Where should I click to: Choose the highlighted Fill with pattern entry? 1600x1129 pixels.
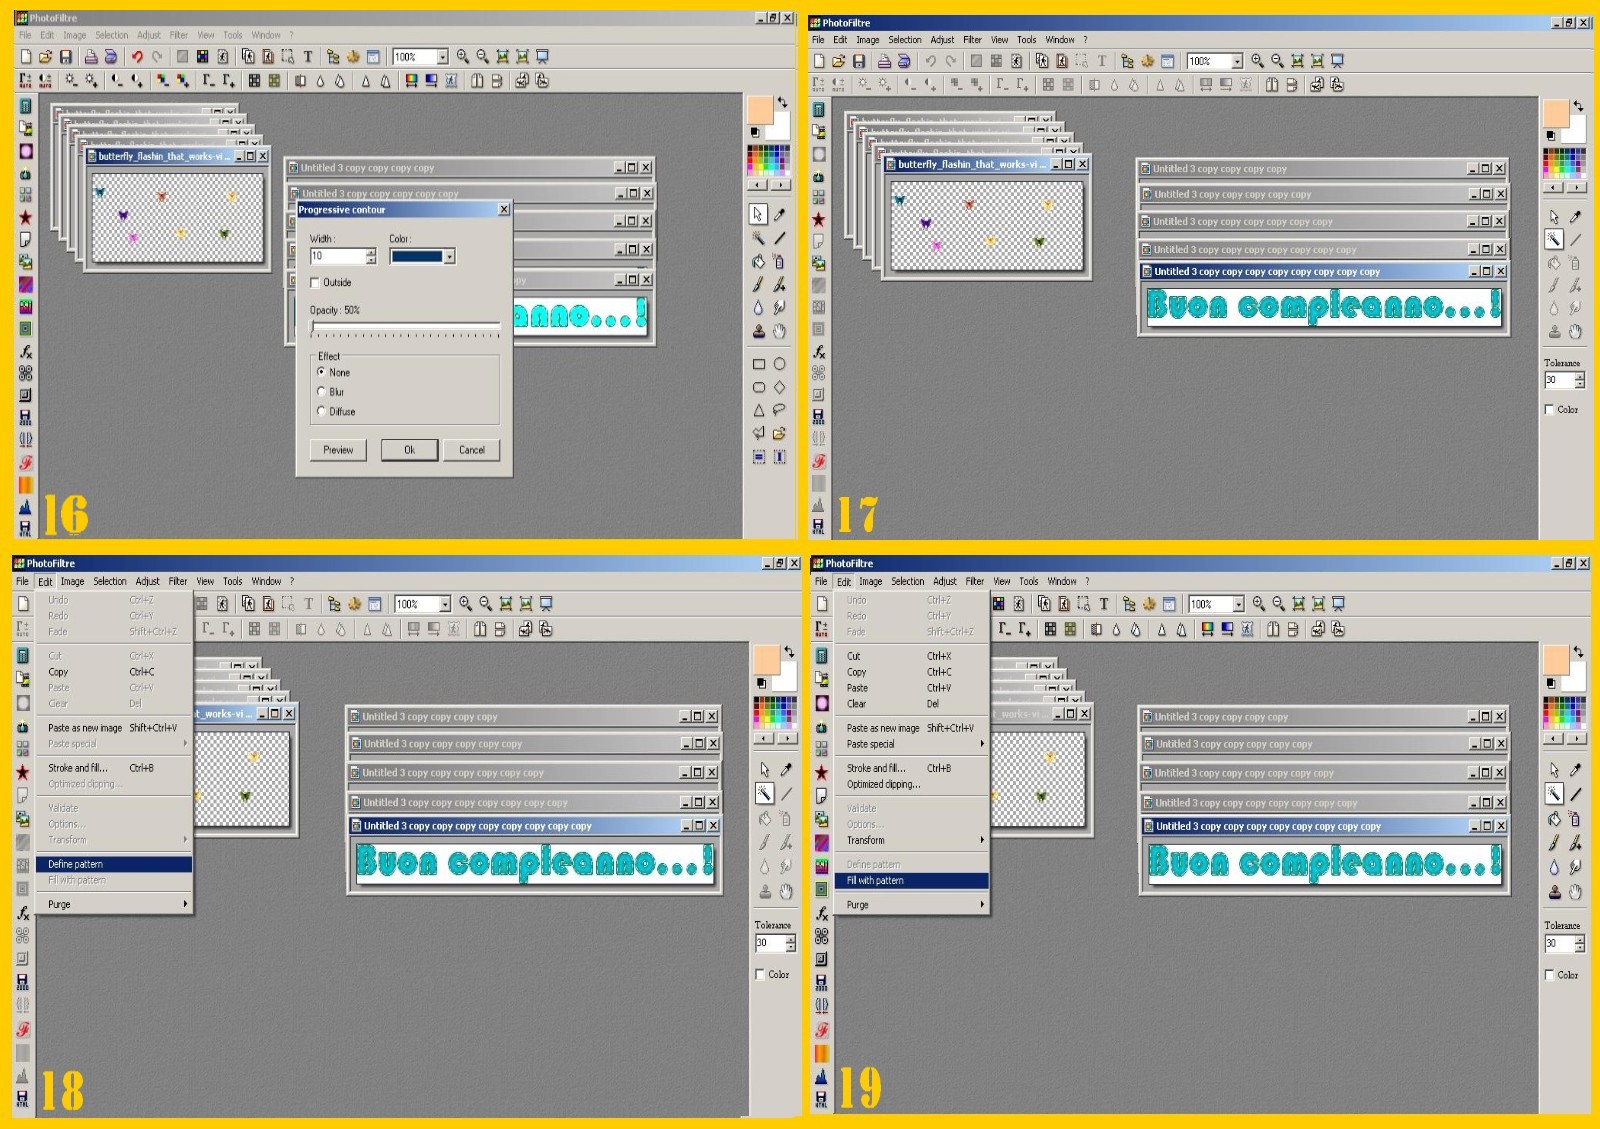tap(910, 881)
